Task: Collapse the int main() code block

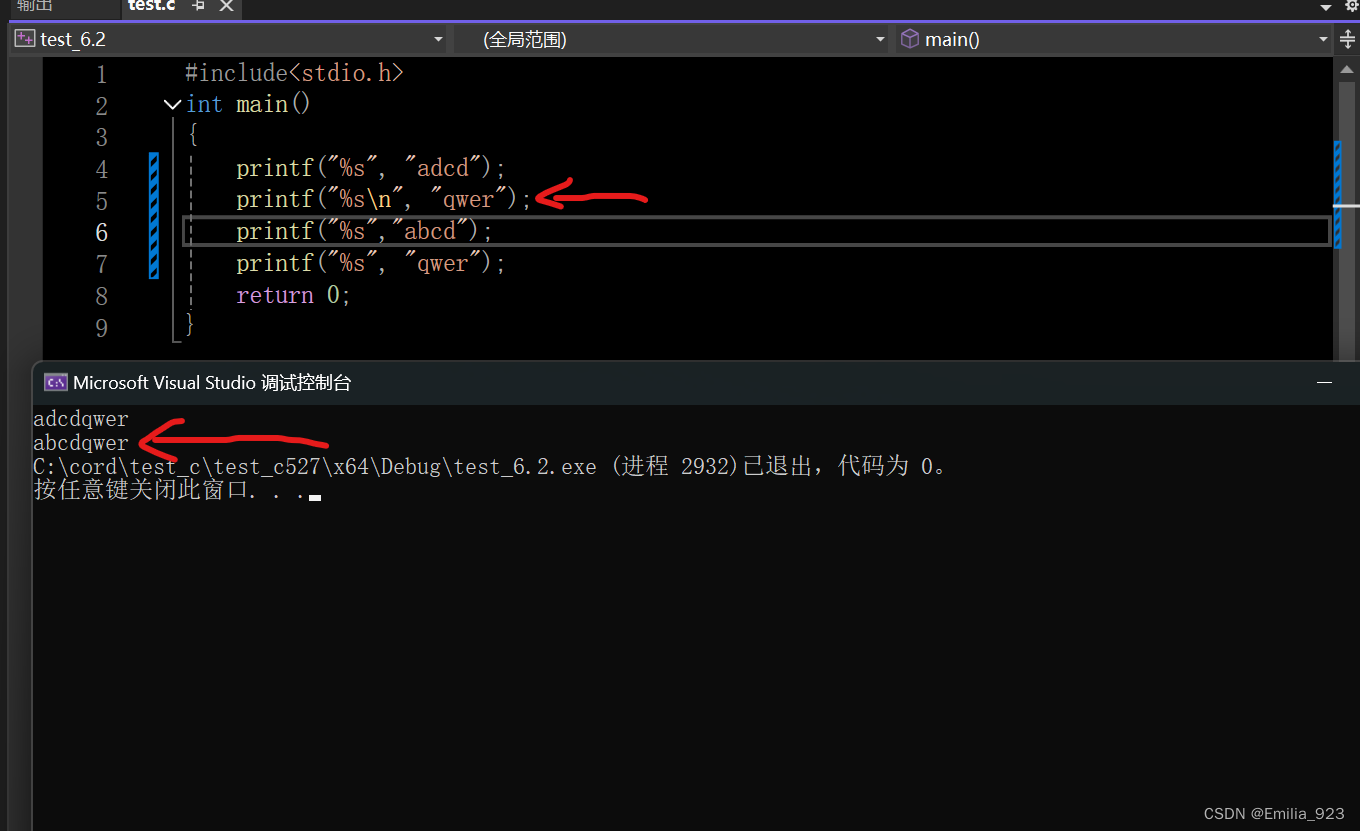Action: (172, 104)
